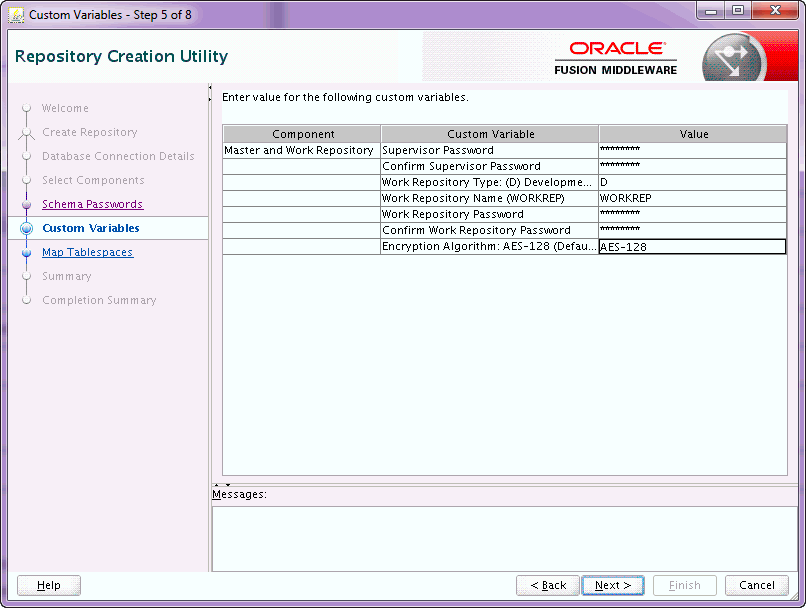Select the Master and Work Repository cell

302,150
